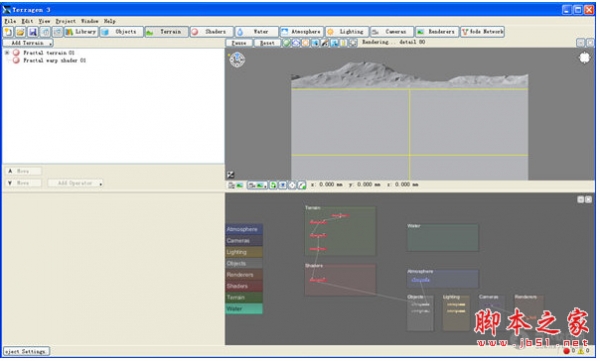Image resolution: width=600 pixels, height=361 pixels.
Task: Click the green refresh arrows icon
Action: click(273, 186)
